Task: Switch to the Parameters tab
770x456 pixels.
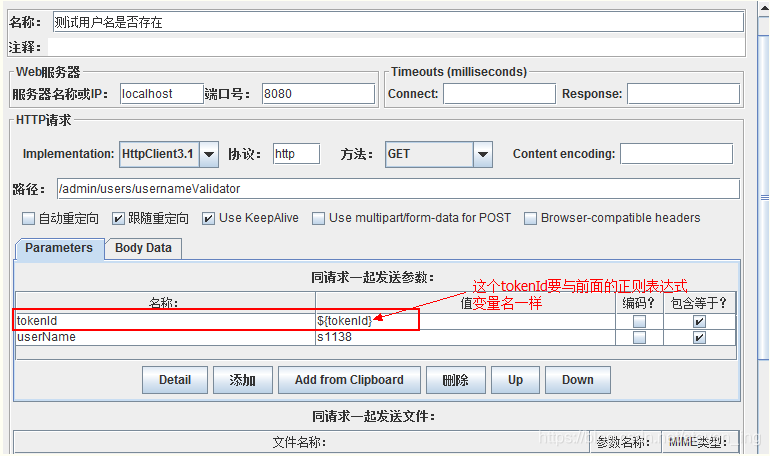Action: pyautogui.click(x=59, y=248)
